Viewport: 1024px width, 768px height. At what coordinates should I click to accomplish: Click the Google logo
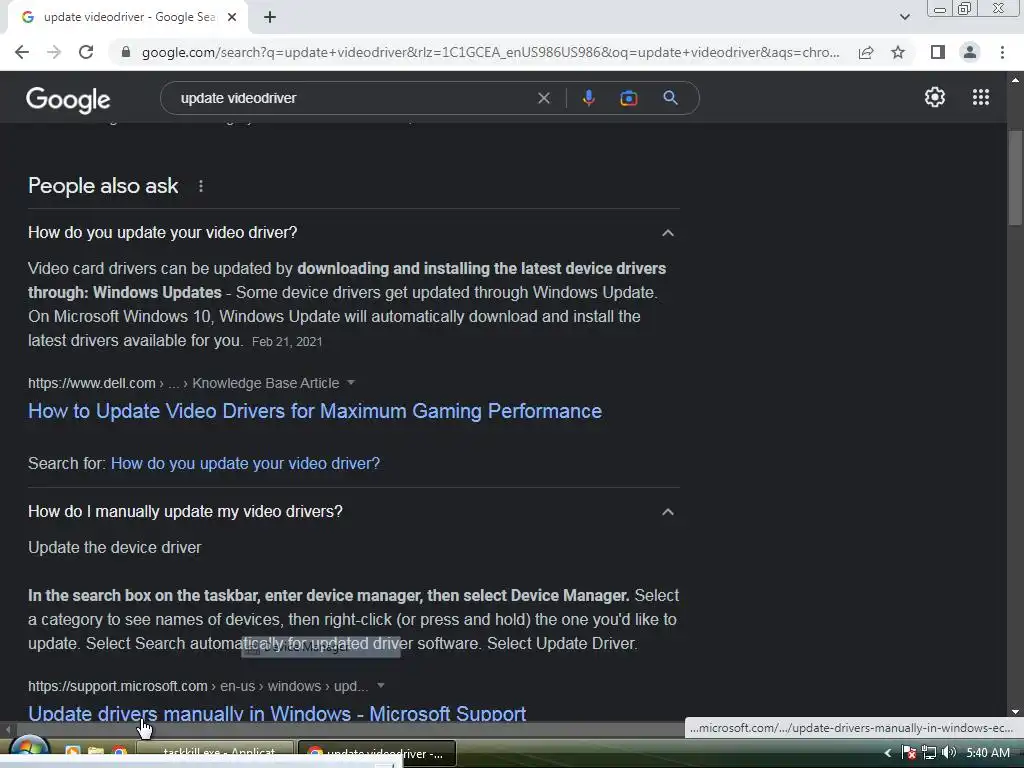click(68, 99)
